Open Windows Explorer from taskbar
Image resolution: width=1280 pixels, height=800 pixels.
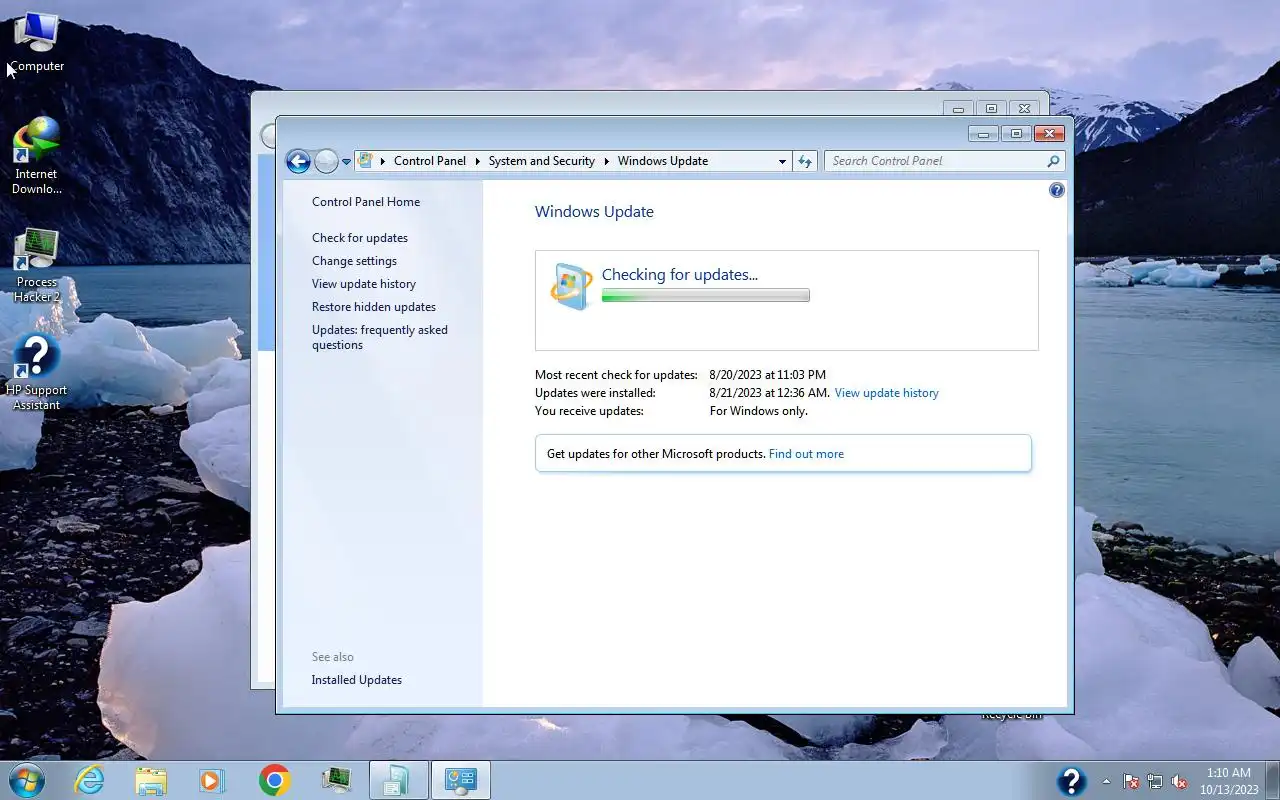[x=151, y=780]
